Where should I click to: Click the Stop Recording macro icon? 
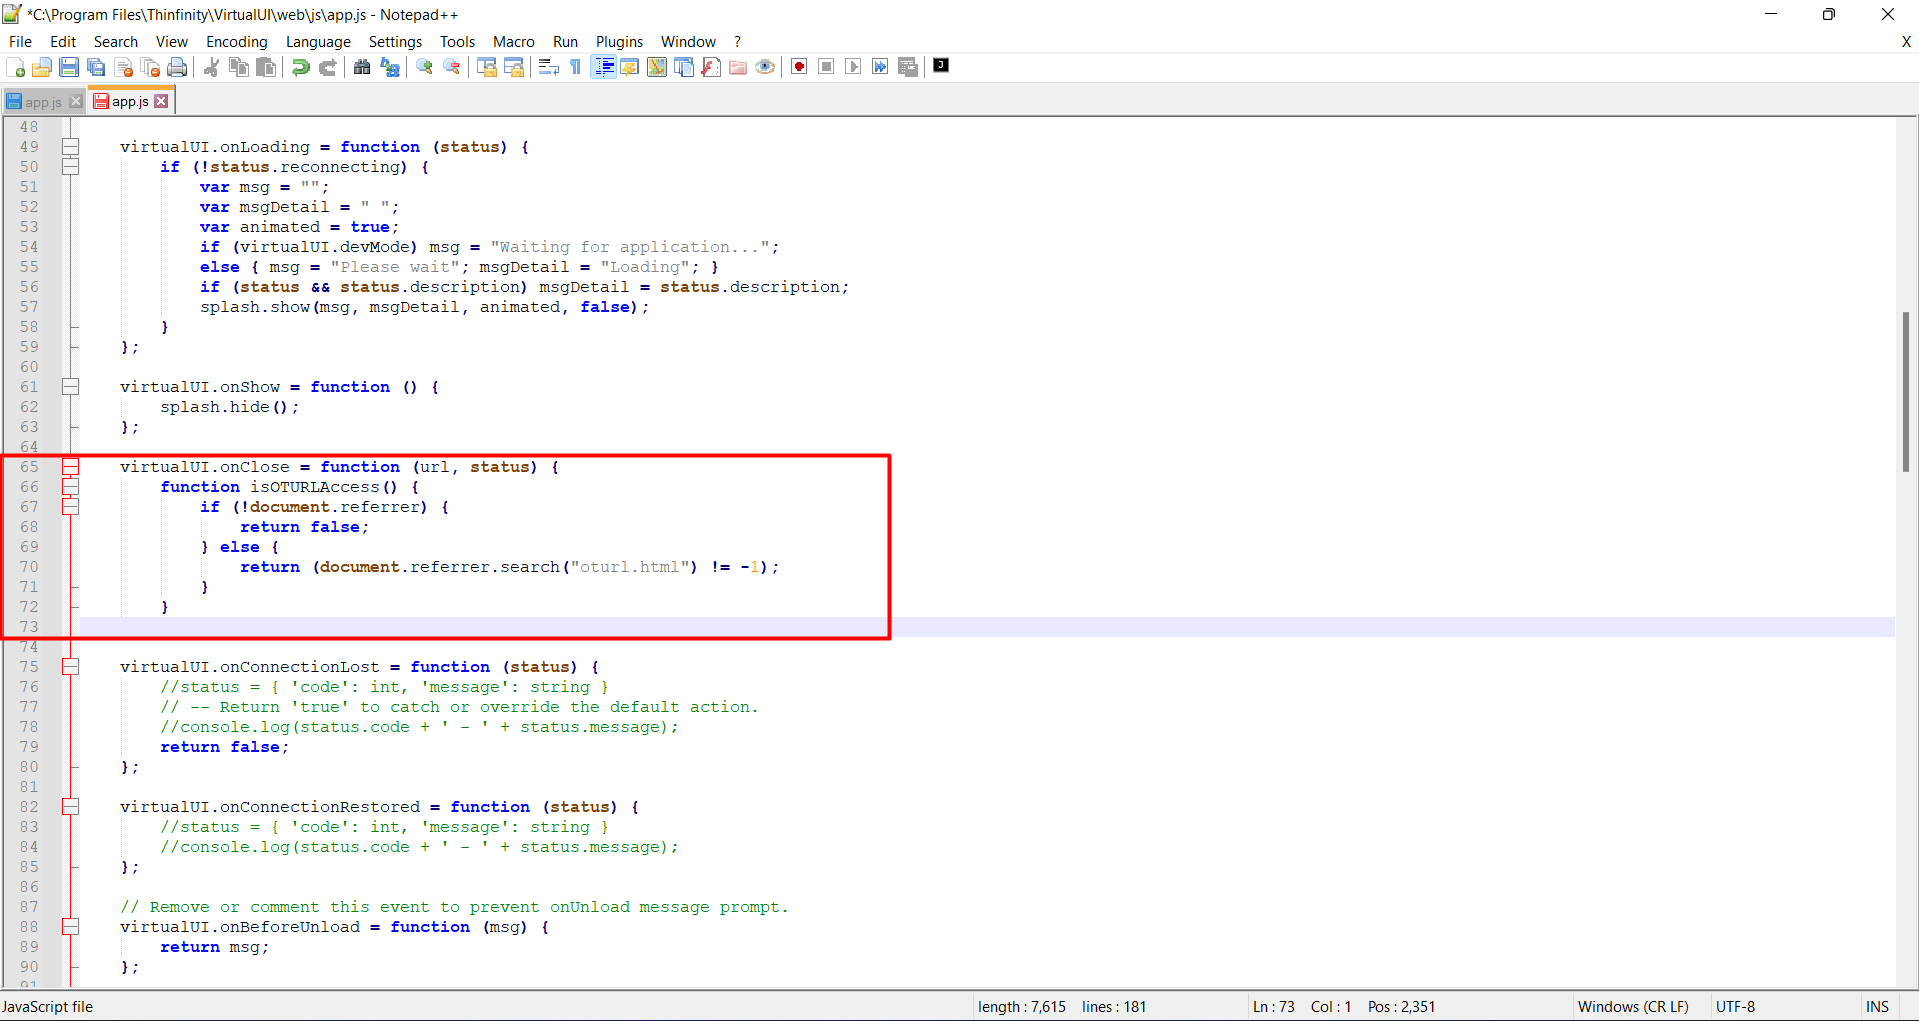[x=826, y=67]
